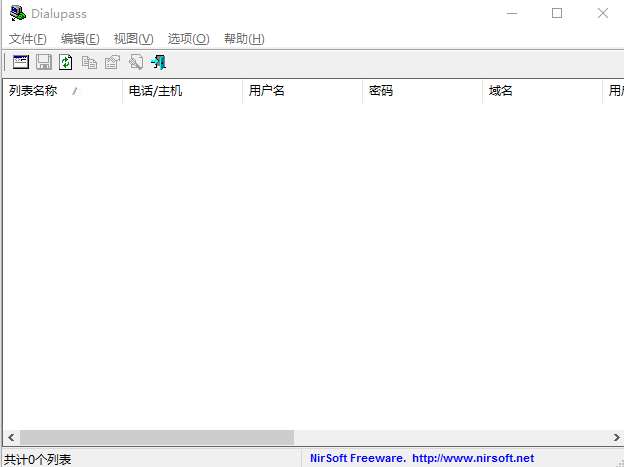Click the horizontal scrollbar right arrow
624x467 pixels.
(x=616, y=438)
